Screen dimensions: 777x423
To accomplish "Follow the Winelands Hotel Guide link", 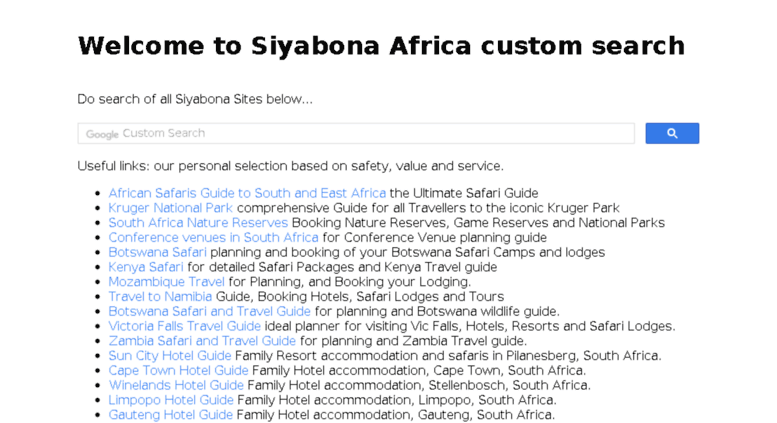I will coord(176,385).
